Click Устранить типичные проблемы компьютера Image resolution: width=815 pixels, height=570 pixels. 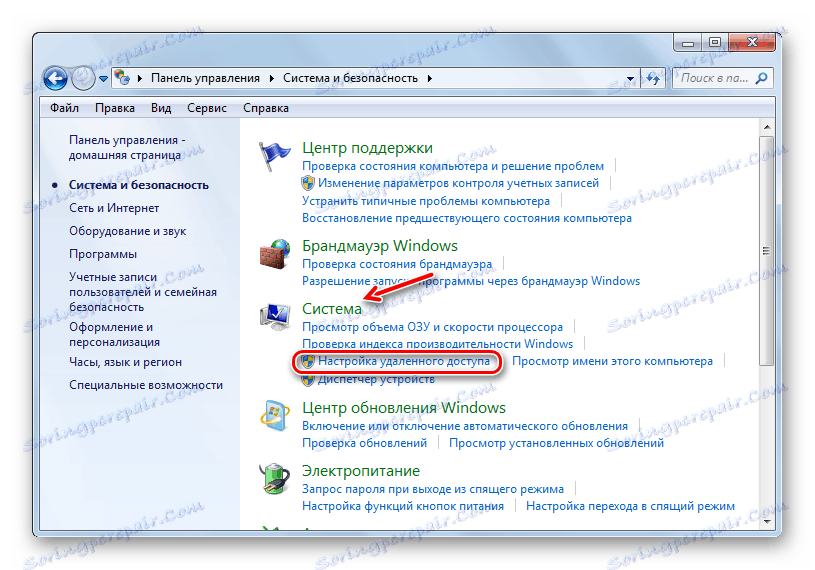(426, 201)
